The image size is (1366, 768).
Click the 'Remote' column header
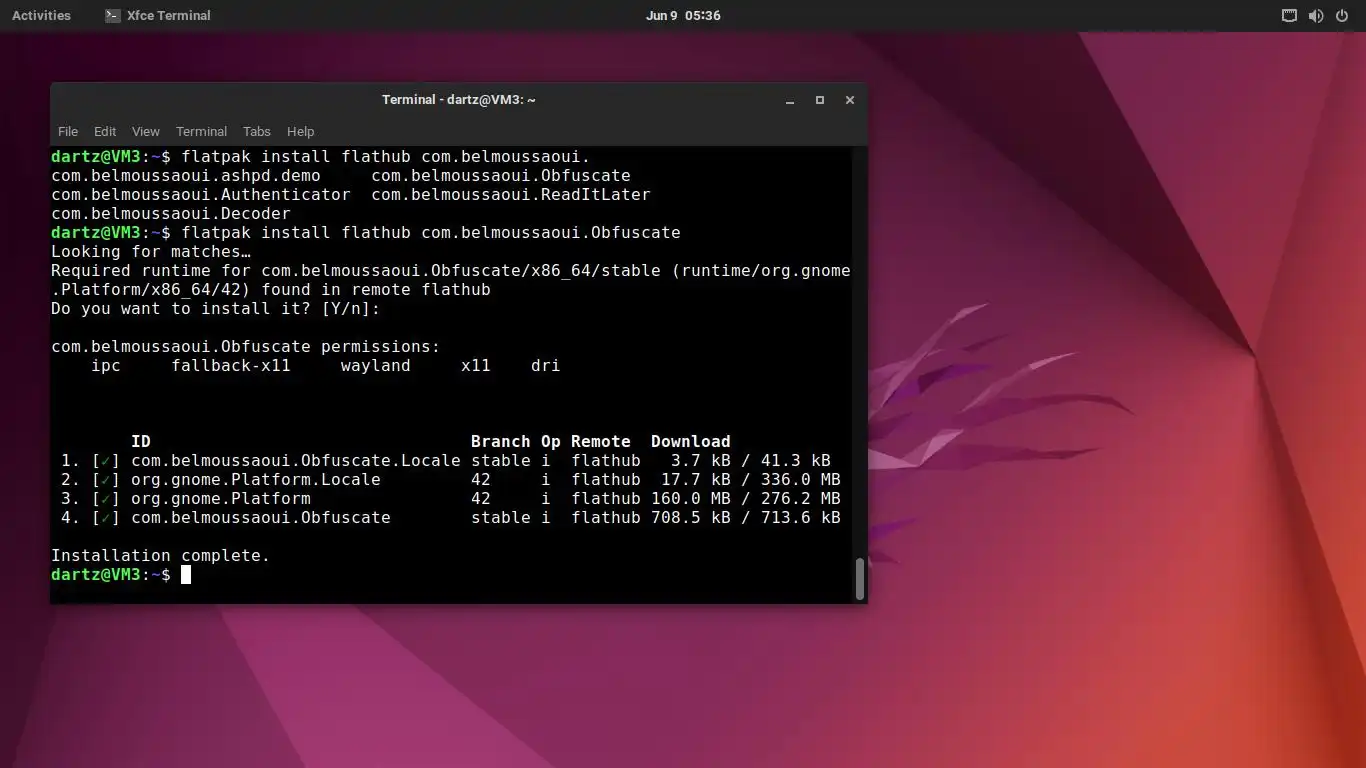[601, 442]
